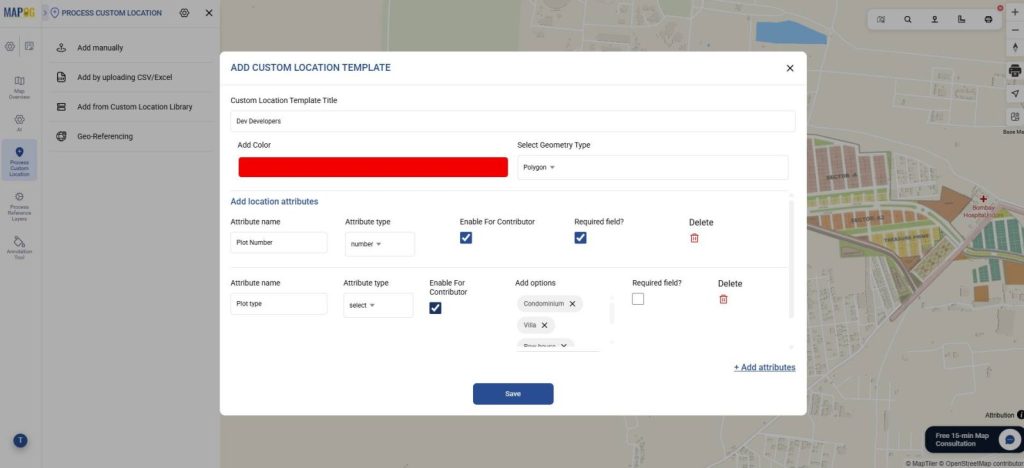Choose Add from Custom Location Library
The width and height of the screenshot is (1024, 468).
(x=133, y=106)
